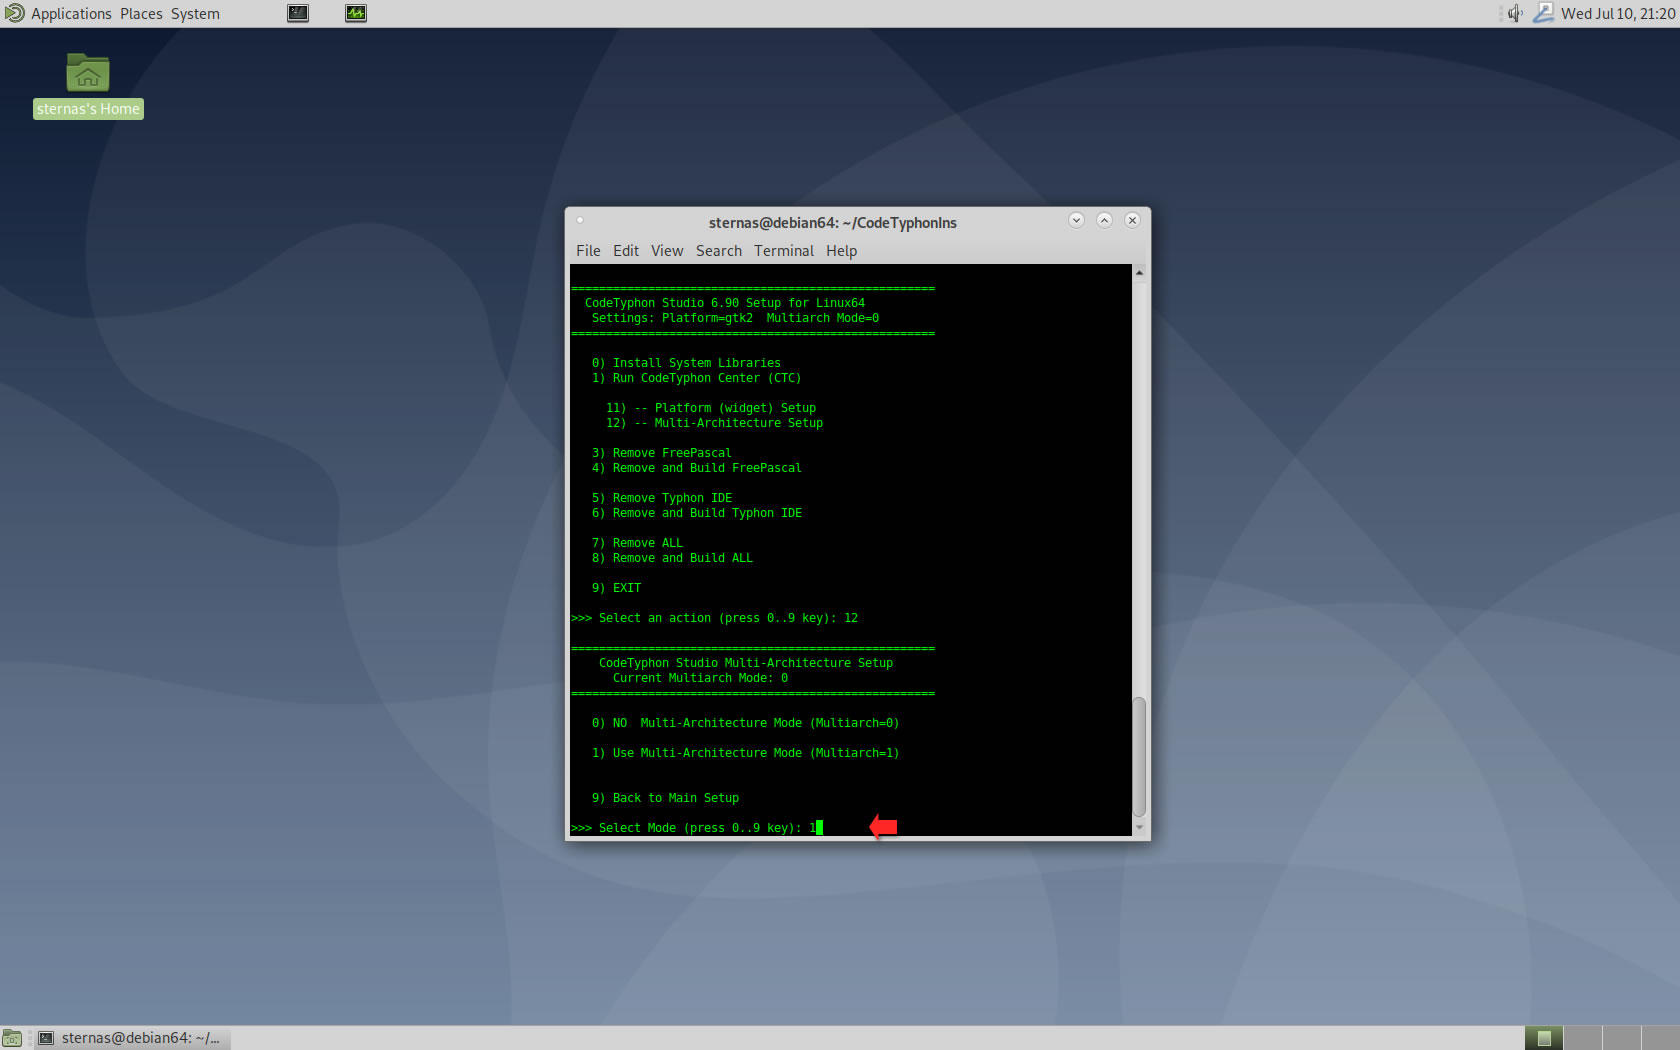Maximize the terminal window
This screenshot has width=1680, height=1050.
(x=1104, y=220)
